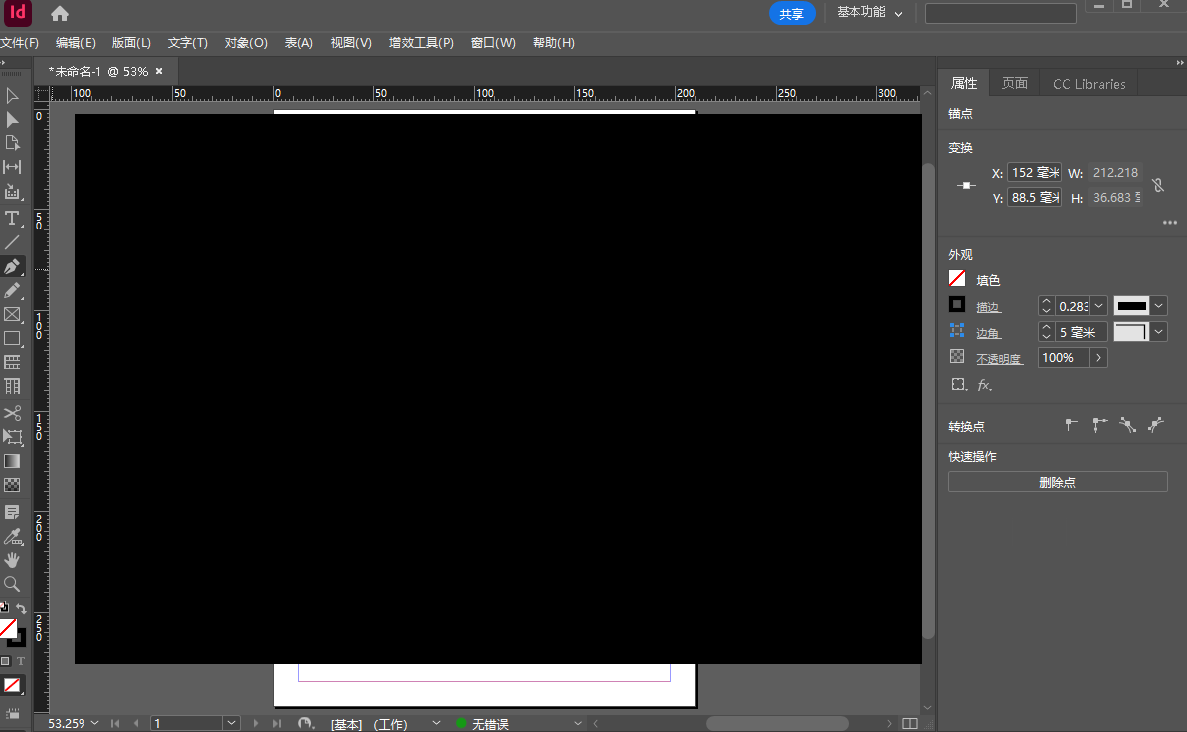Viewport: 1187px width, 732px height.
Task: Select the Page tool
Action: coord(12,143)
